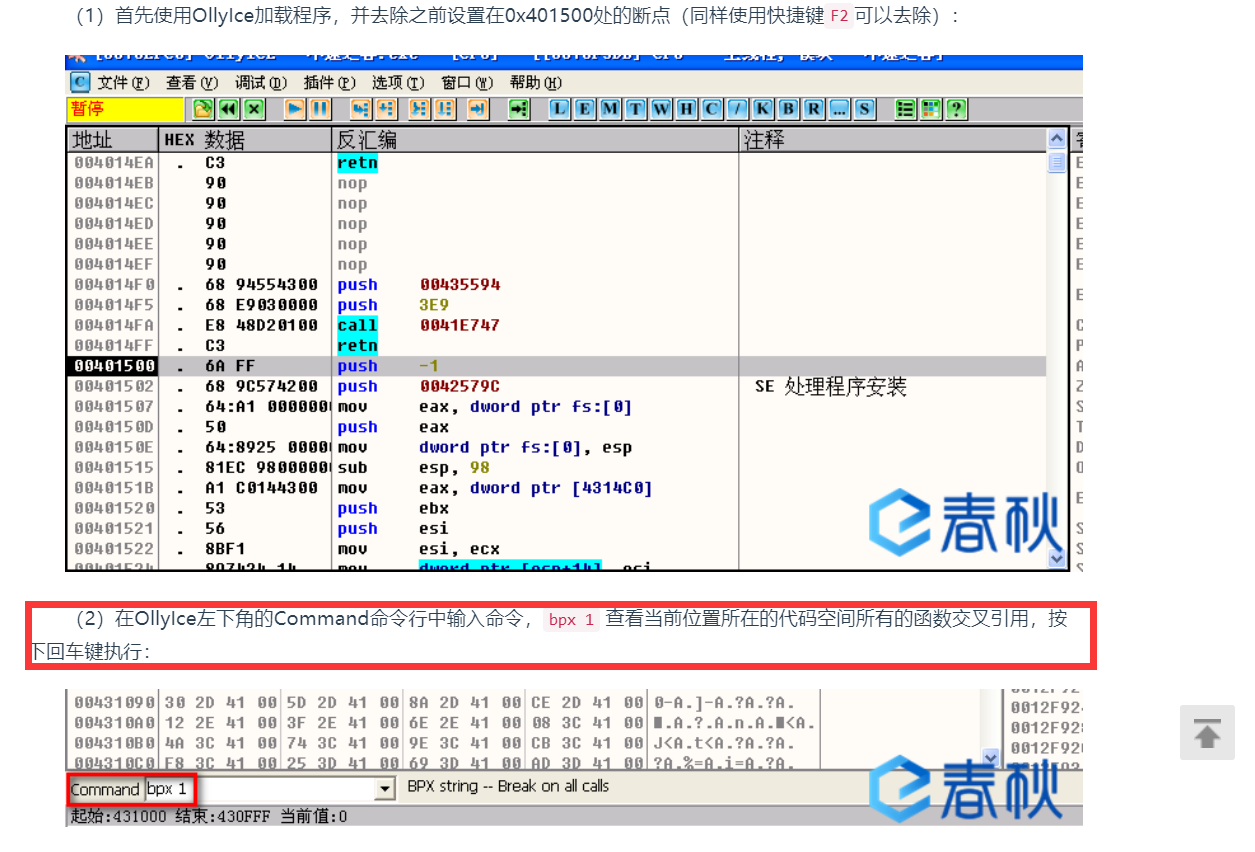The height and width of the screenshot is (852, 1255).
Task: Click the Open file toolbar icon
Action: click(x=203, y=109)
